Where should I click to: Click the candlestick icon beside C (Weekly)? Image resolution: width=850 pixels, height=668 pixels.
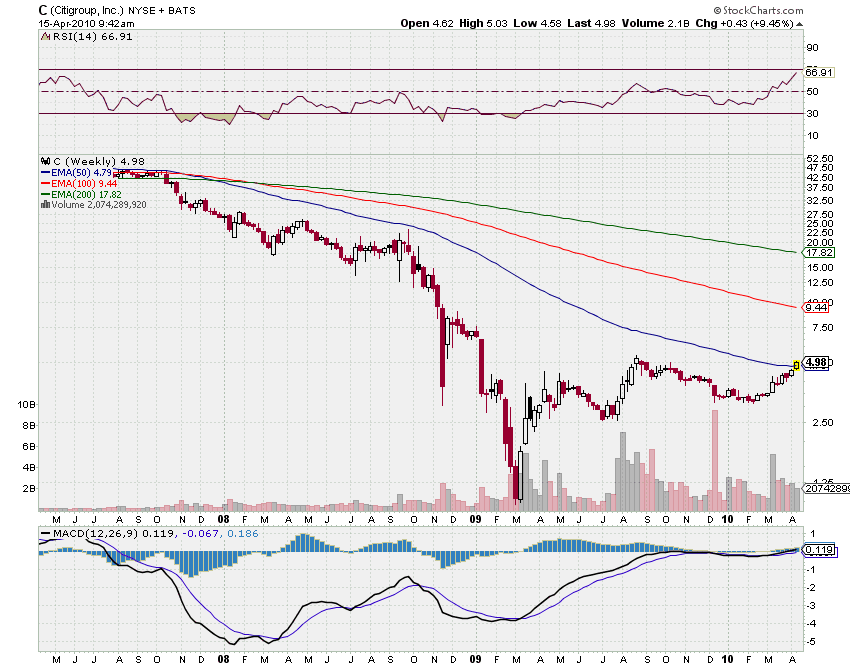(46, 162)
